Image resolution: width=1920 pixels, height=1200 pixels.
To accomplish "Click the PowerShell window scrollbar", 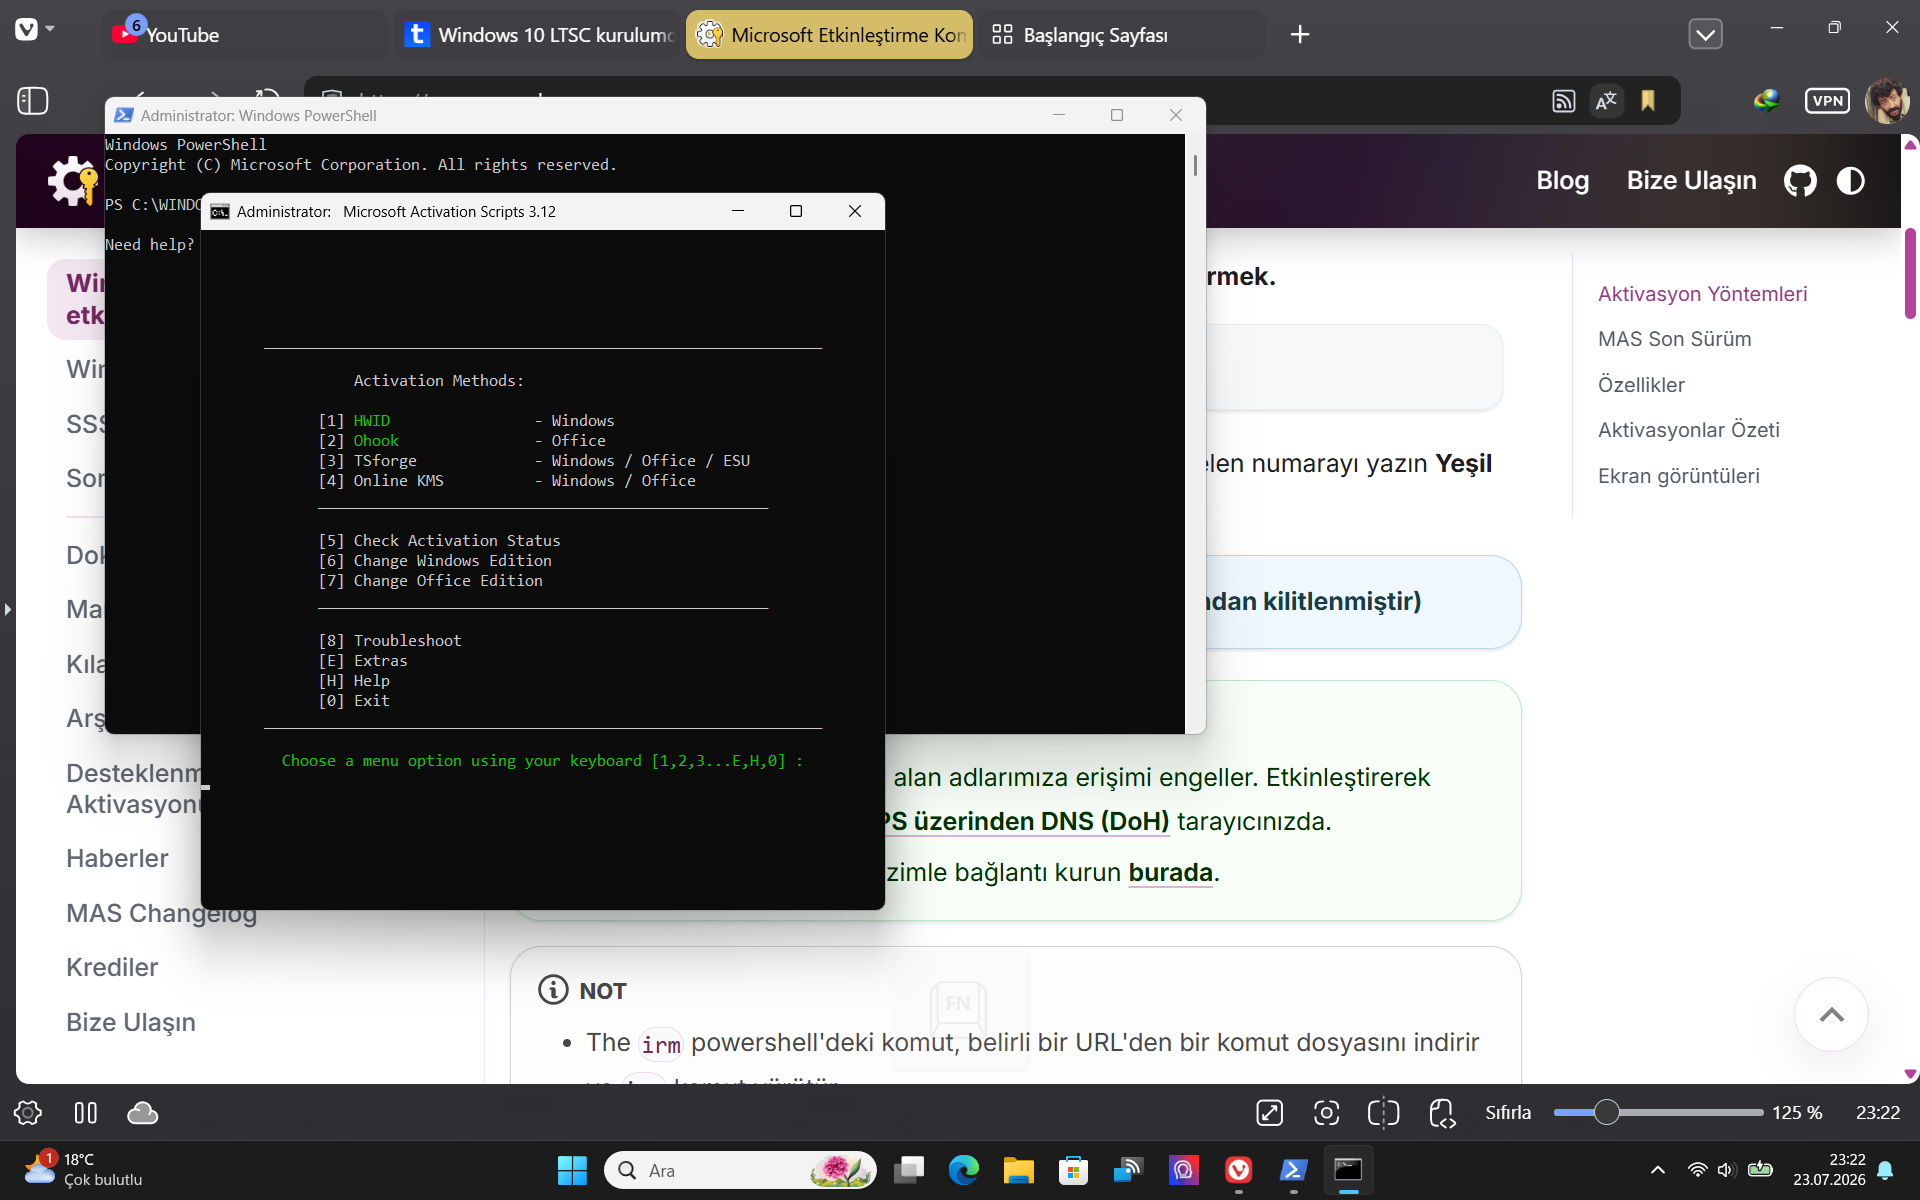I will tap(1195, 165).
